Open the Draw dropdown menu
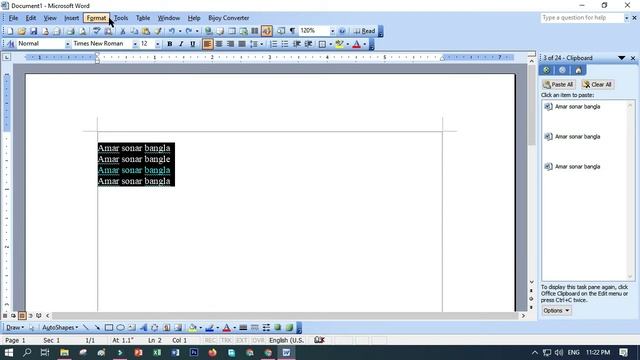The width and height of the screenshot is (640, 360). (x=15, y=327)
